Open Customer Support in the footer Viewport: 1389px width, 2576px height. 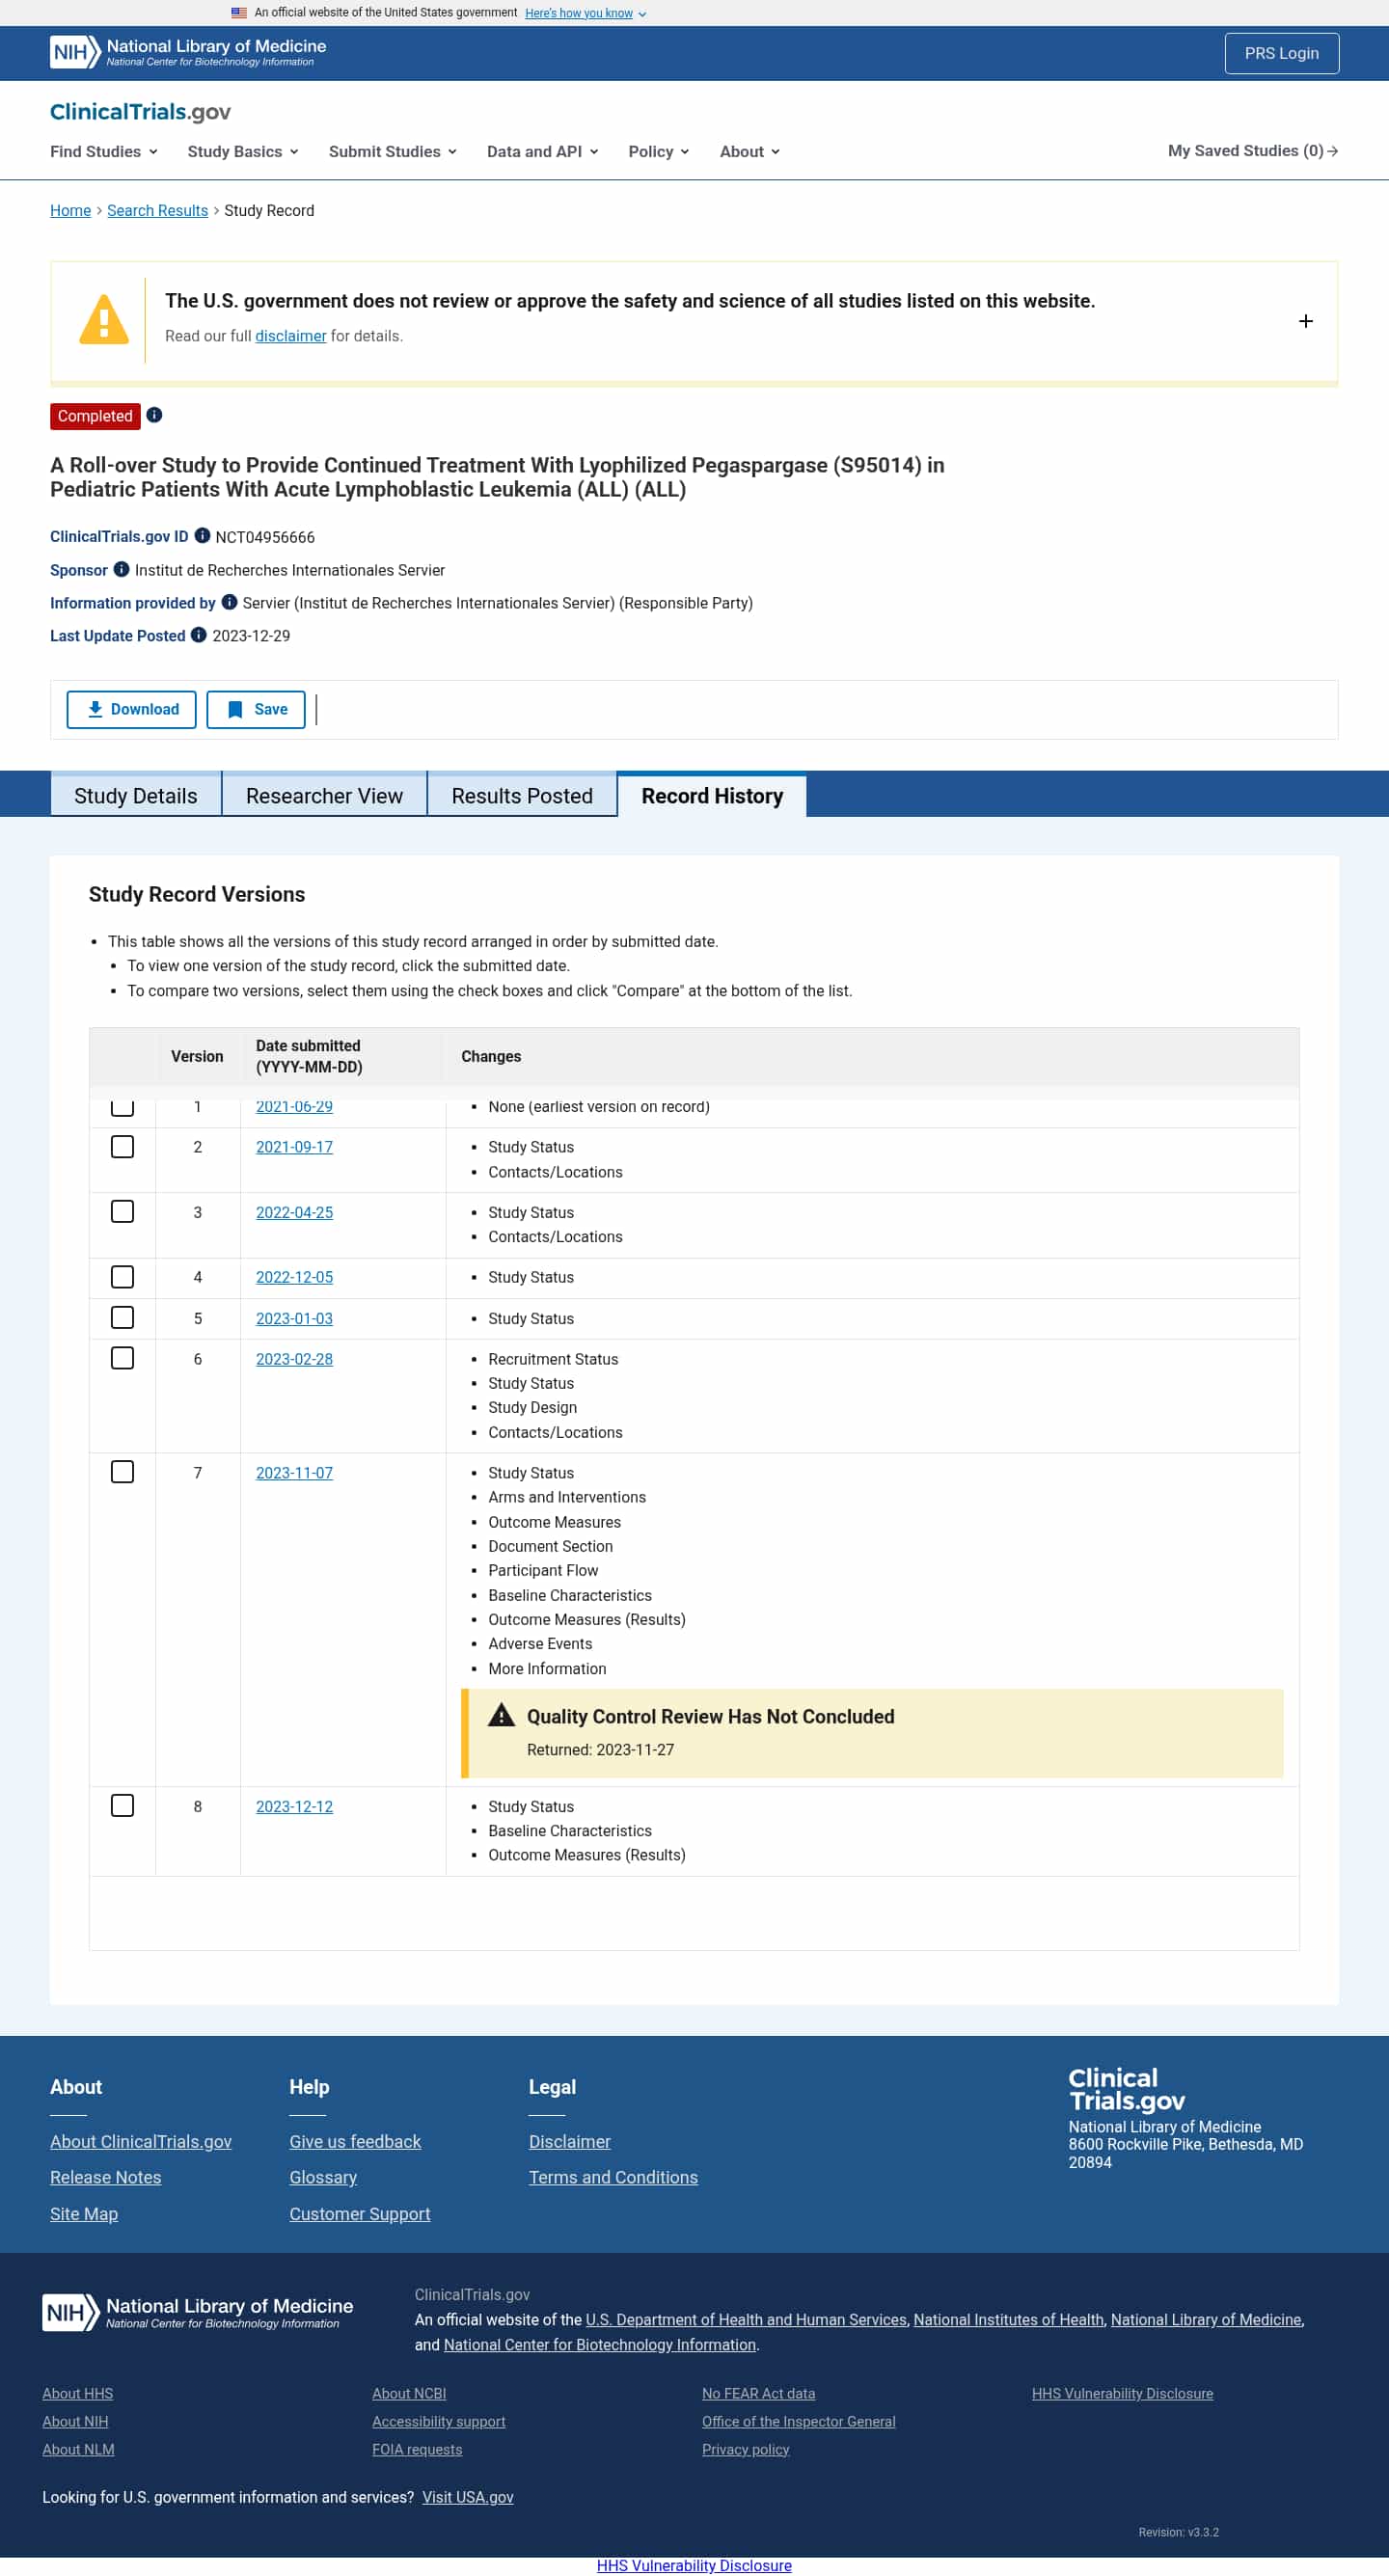[360, 2213]
